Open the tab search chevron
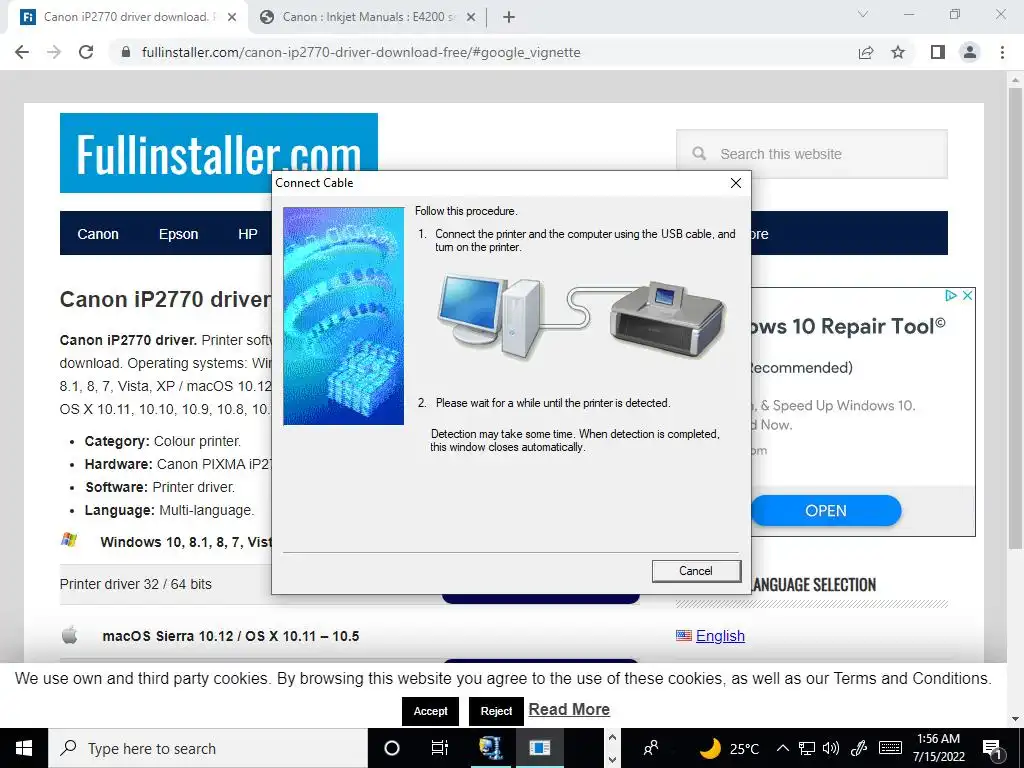This screenshot has width=1024, height=768. [863, 14]
